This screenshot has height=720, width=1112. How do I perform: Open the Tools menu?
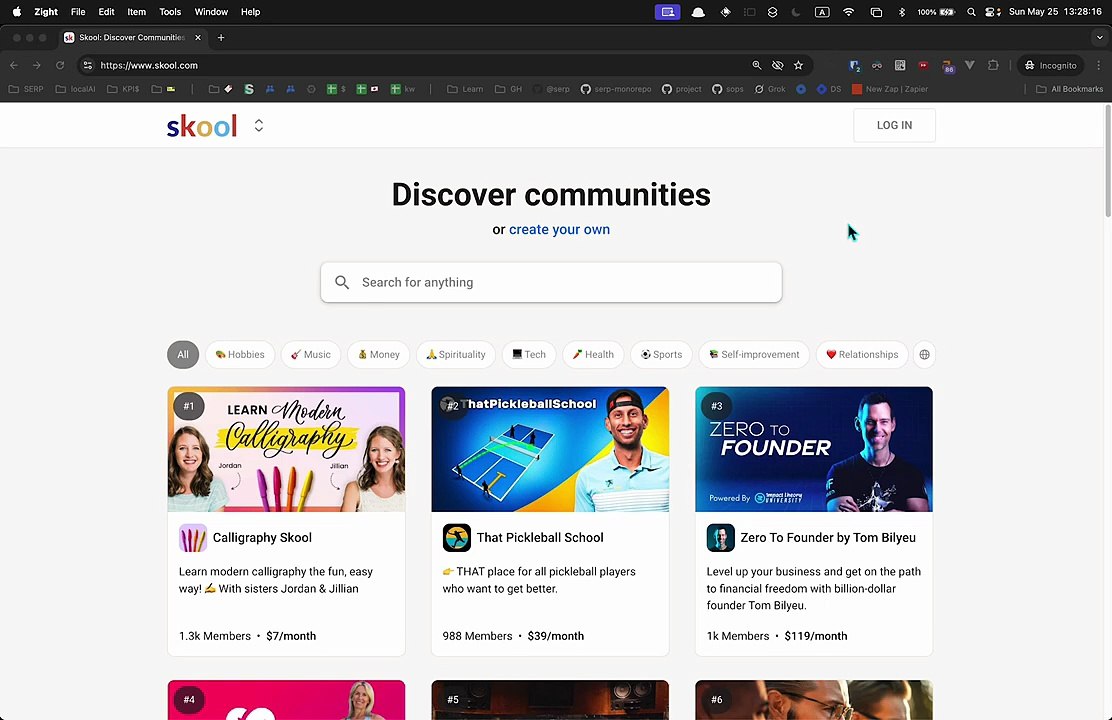[x=170, y=12]
